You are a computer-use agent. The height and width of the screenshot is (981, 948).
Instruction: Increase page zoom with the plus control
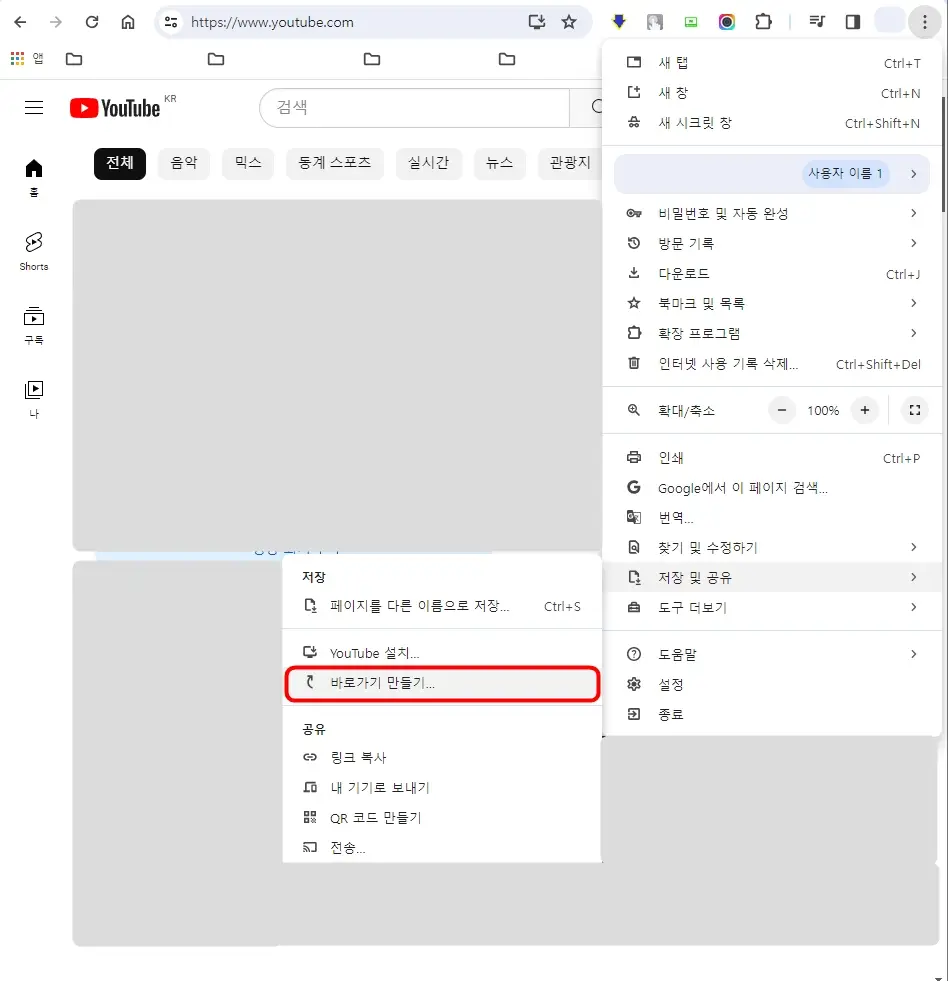pyautogui.click(x=864, y=410)
